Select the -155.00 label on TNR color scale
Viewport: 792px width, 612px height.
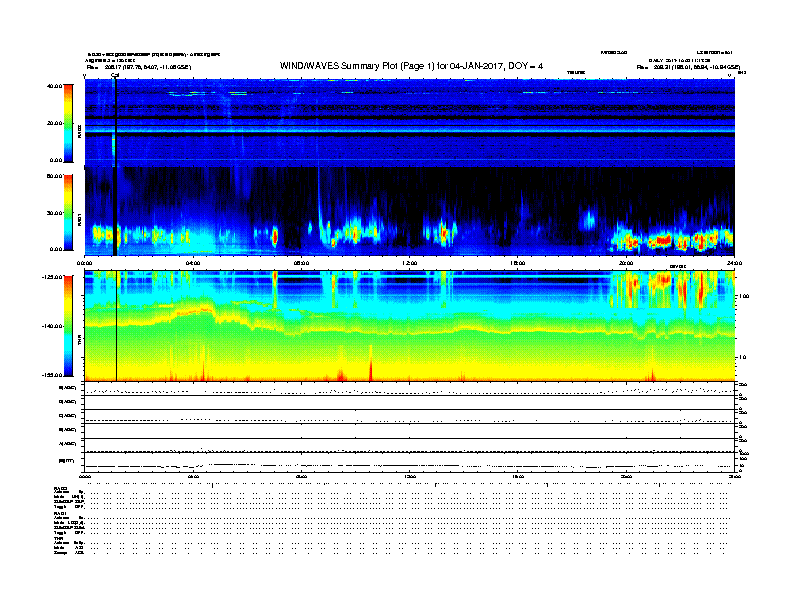pos(52,375)
